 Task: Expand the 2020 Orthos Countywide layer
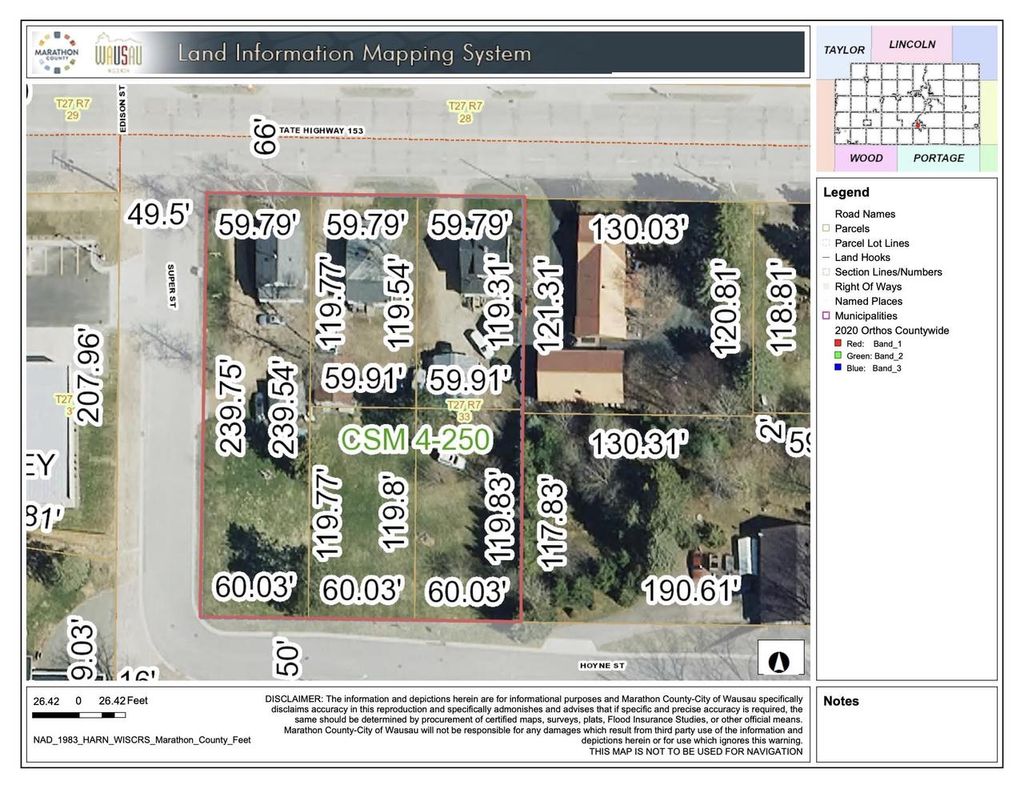[x=892, y=330]
